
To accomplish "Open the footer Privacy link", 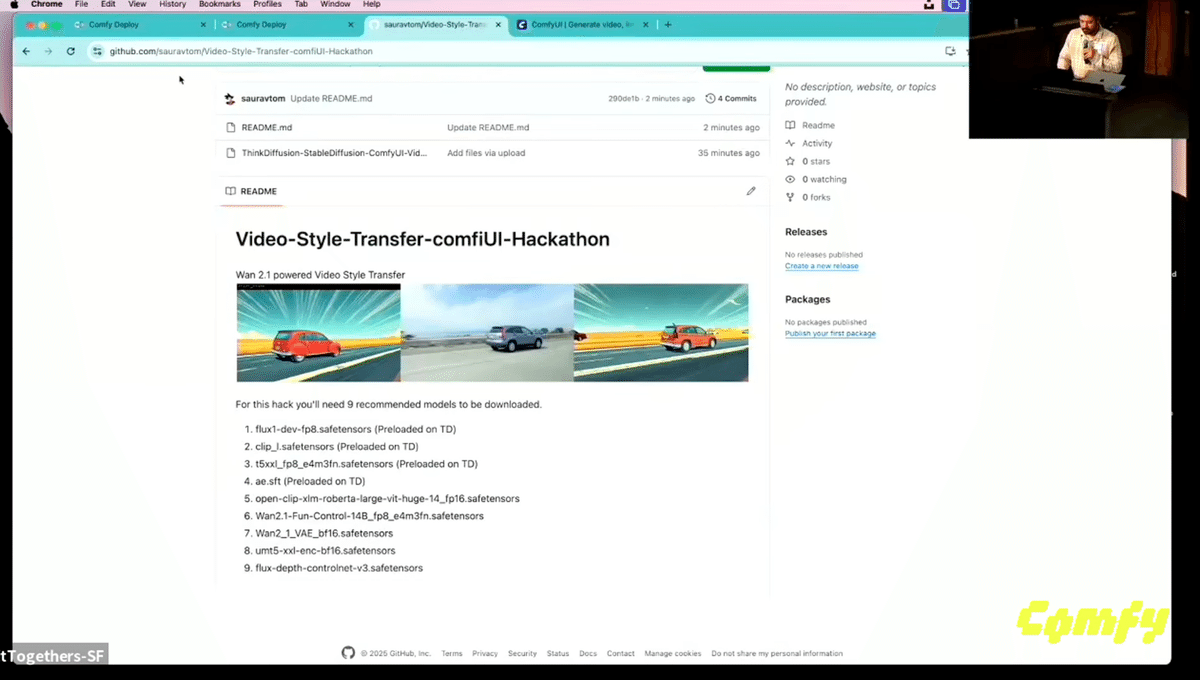I will (485, 653).
